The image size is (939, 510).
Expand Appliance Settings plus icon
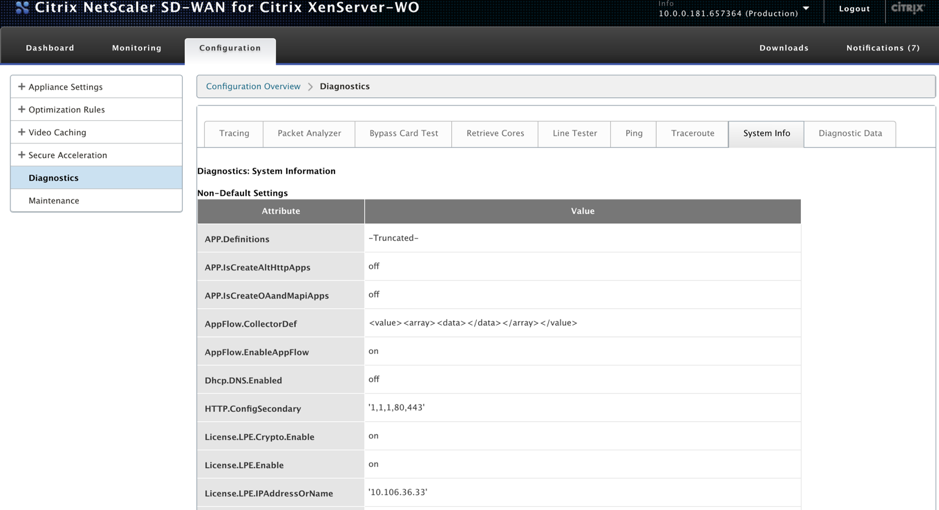point(22,86)
